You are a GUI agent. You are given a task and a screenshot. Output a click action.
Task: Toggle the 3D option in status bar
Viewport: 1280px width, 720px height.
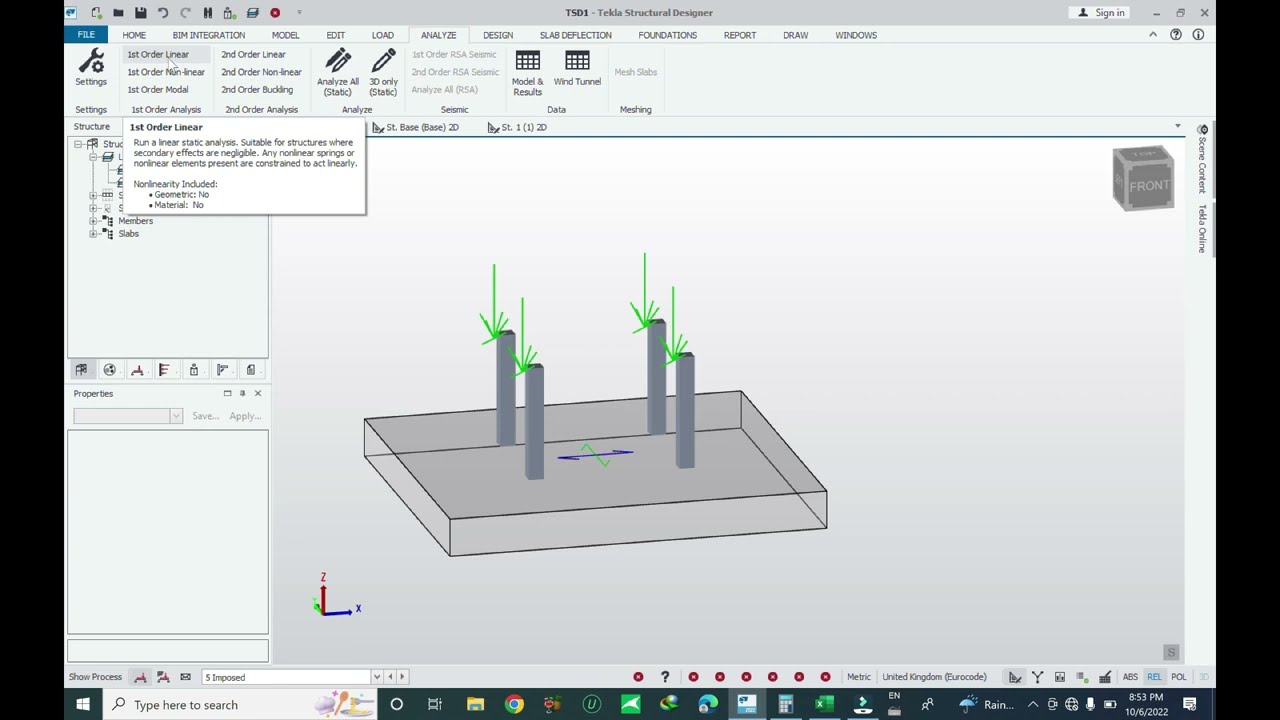[1203, 677]
